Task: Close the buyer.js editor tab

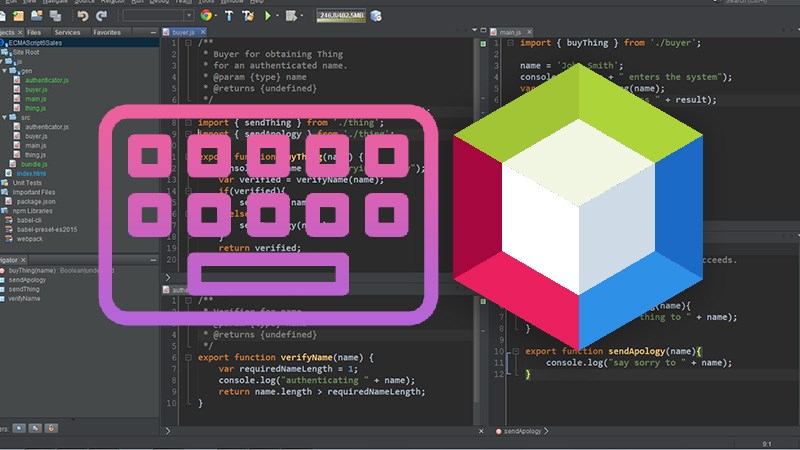Action: click(203, 32)
